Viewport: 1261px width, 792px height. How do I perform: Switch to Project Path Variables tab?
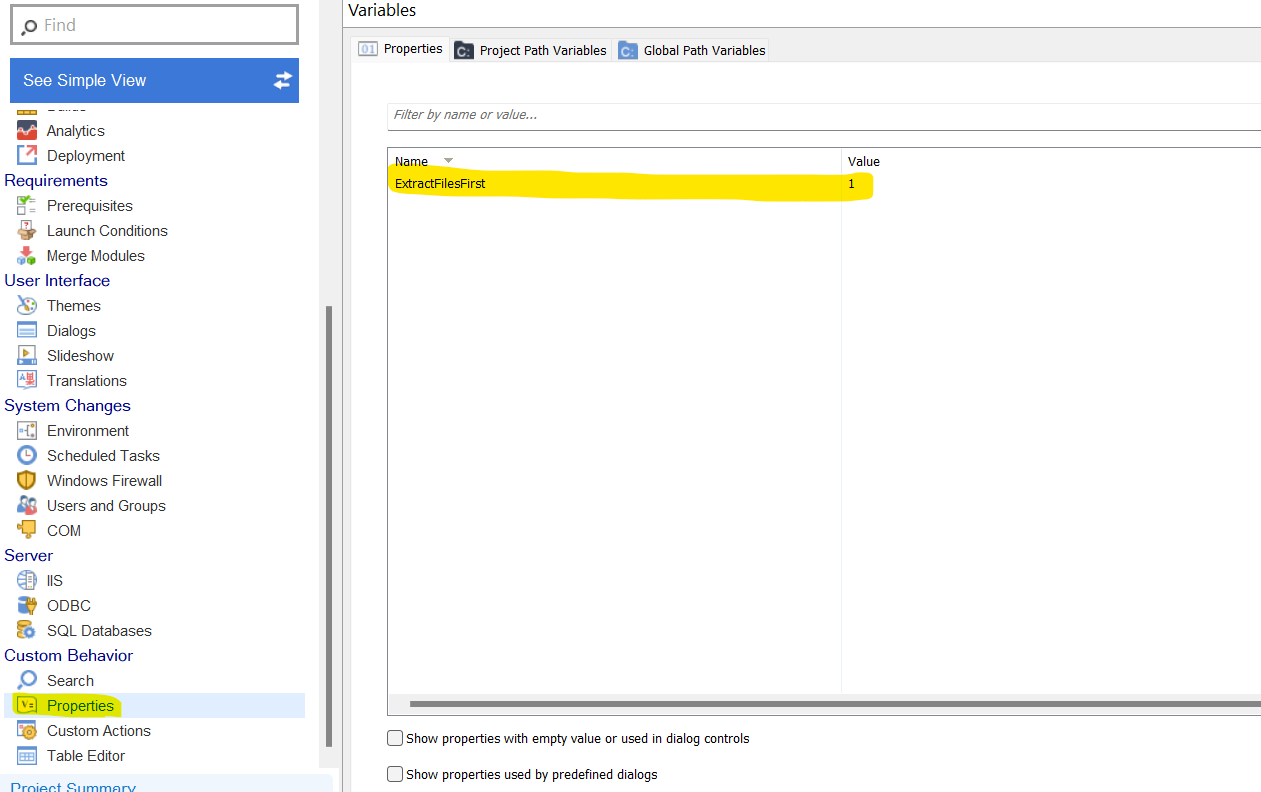(531, 50)
